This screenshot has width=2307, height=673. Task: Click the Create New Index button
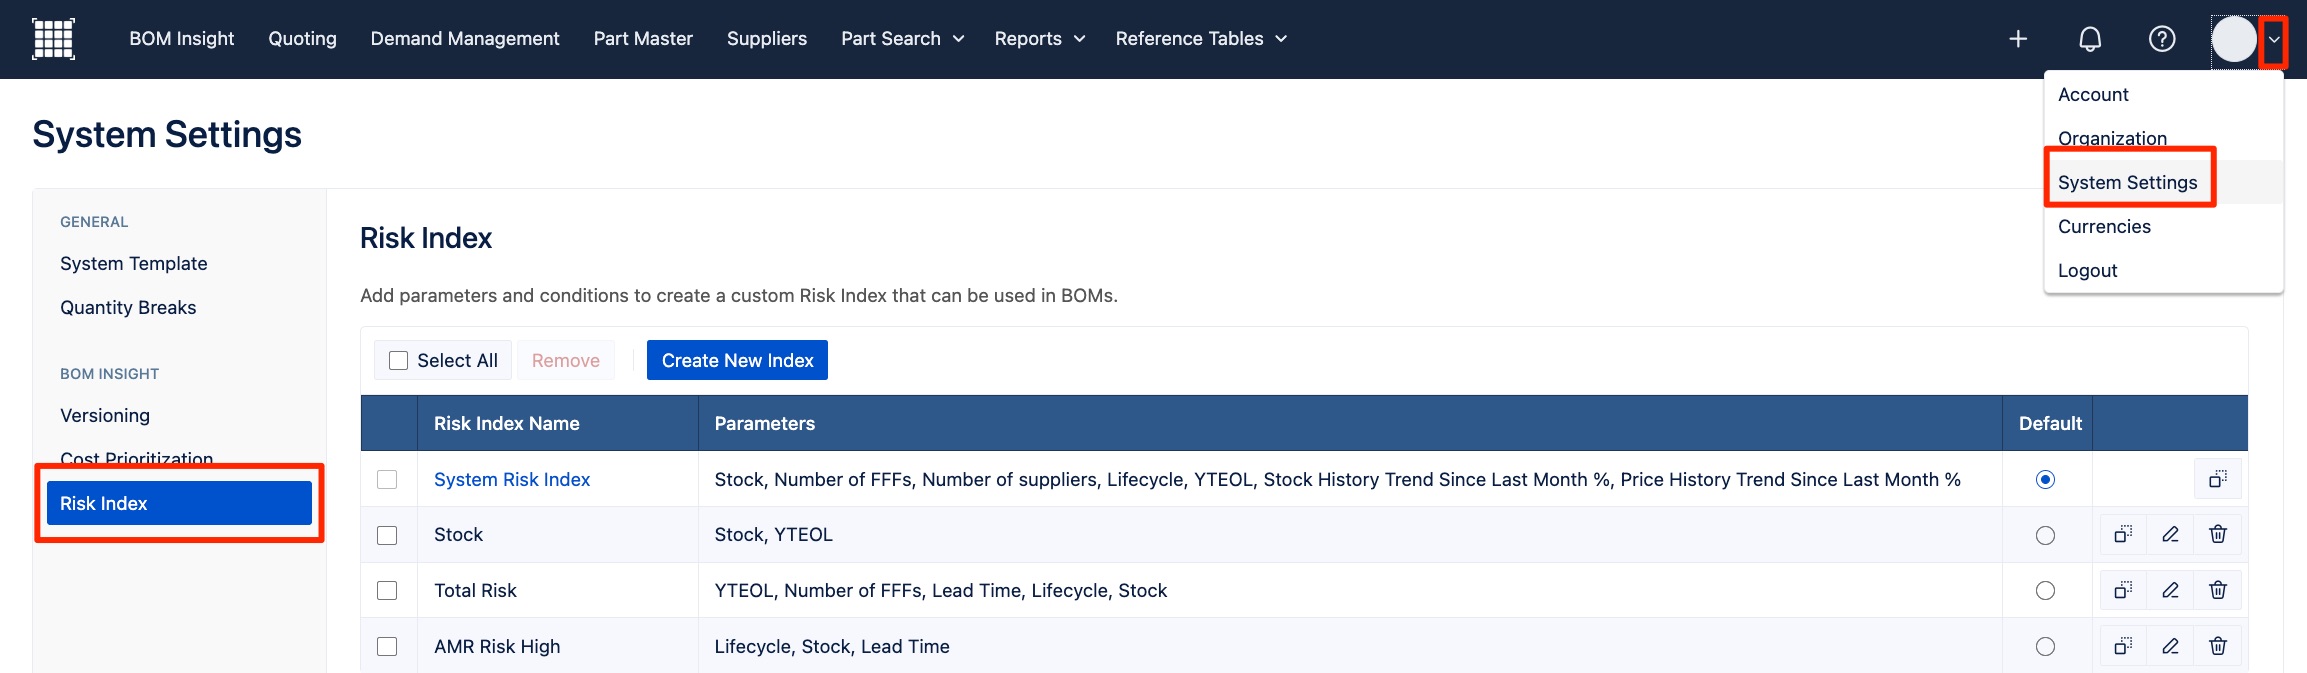[737, 361]
